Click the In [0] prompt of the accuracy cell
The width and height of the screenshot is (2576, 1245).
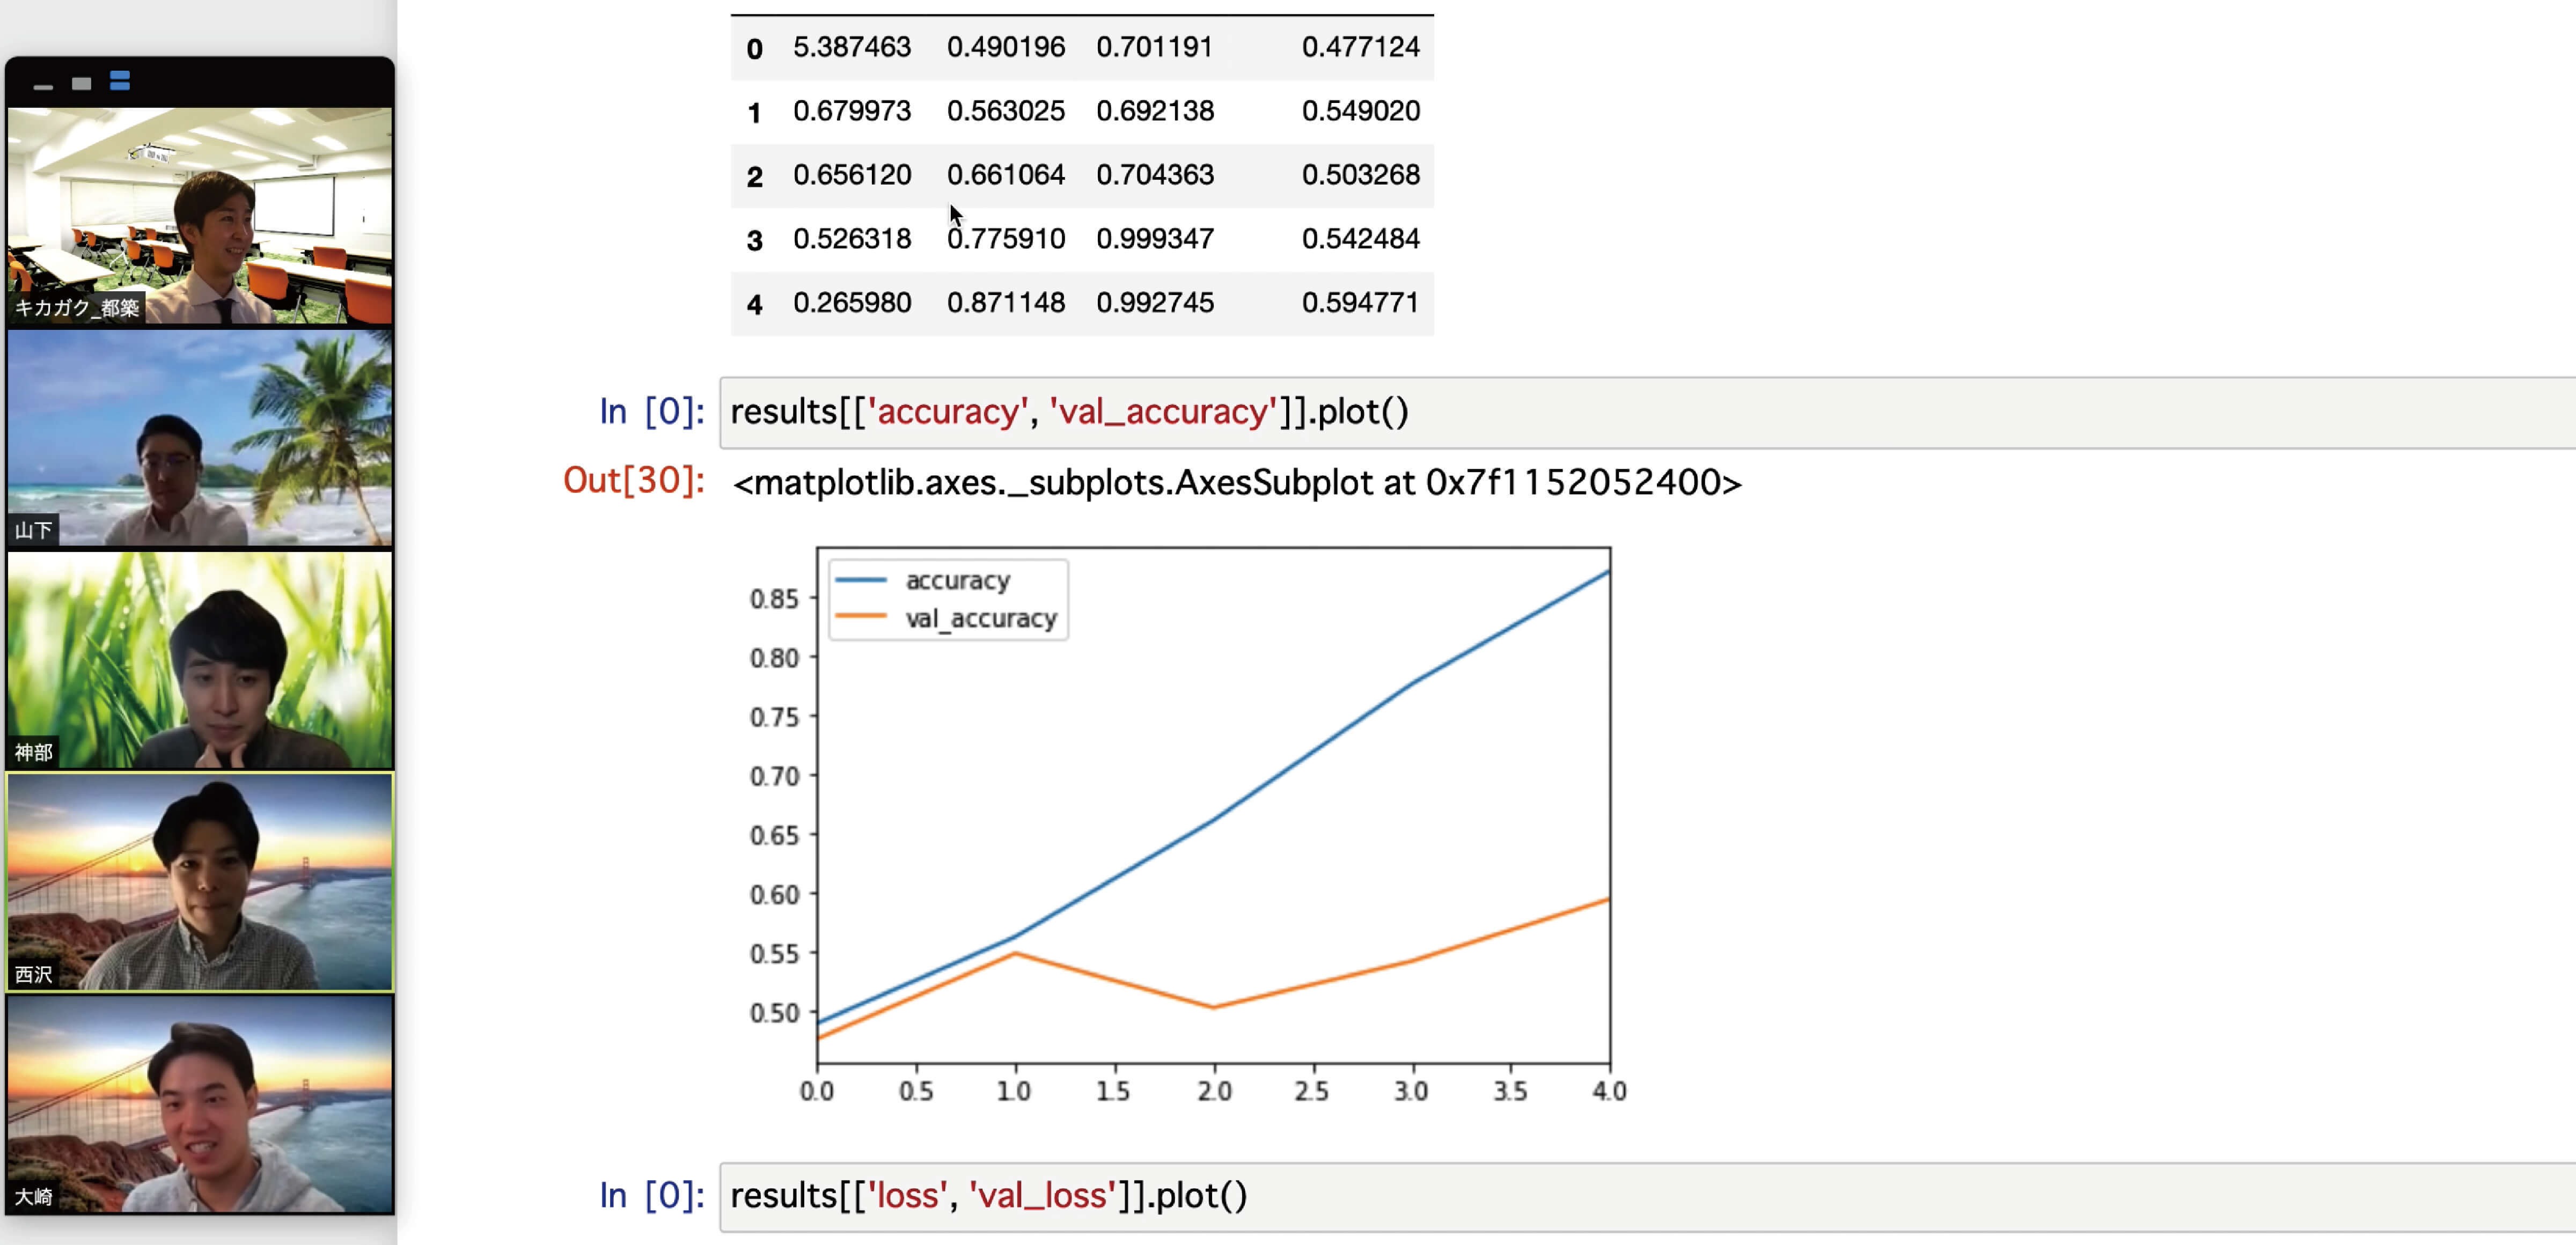pos(651,412)
